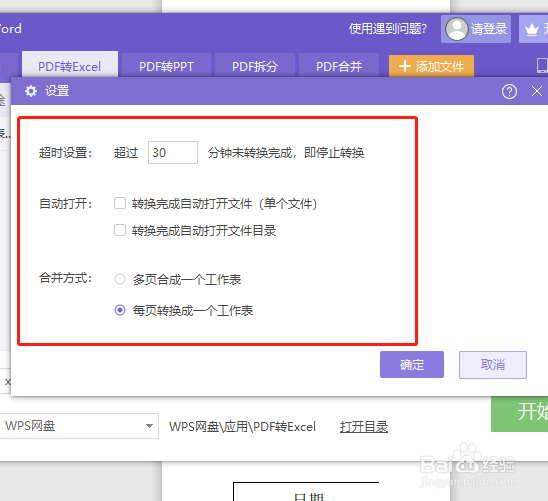Screen dimensions: 548x501
Task: Click the WPS网盘\应用\PDF转Excel path text
Action: 242,427
